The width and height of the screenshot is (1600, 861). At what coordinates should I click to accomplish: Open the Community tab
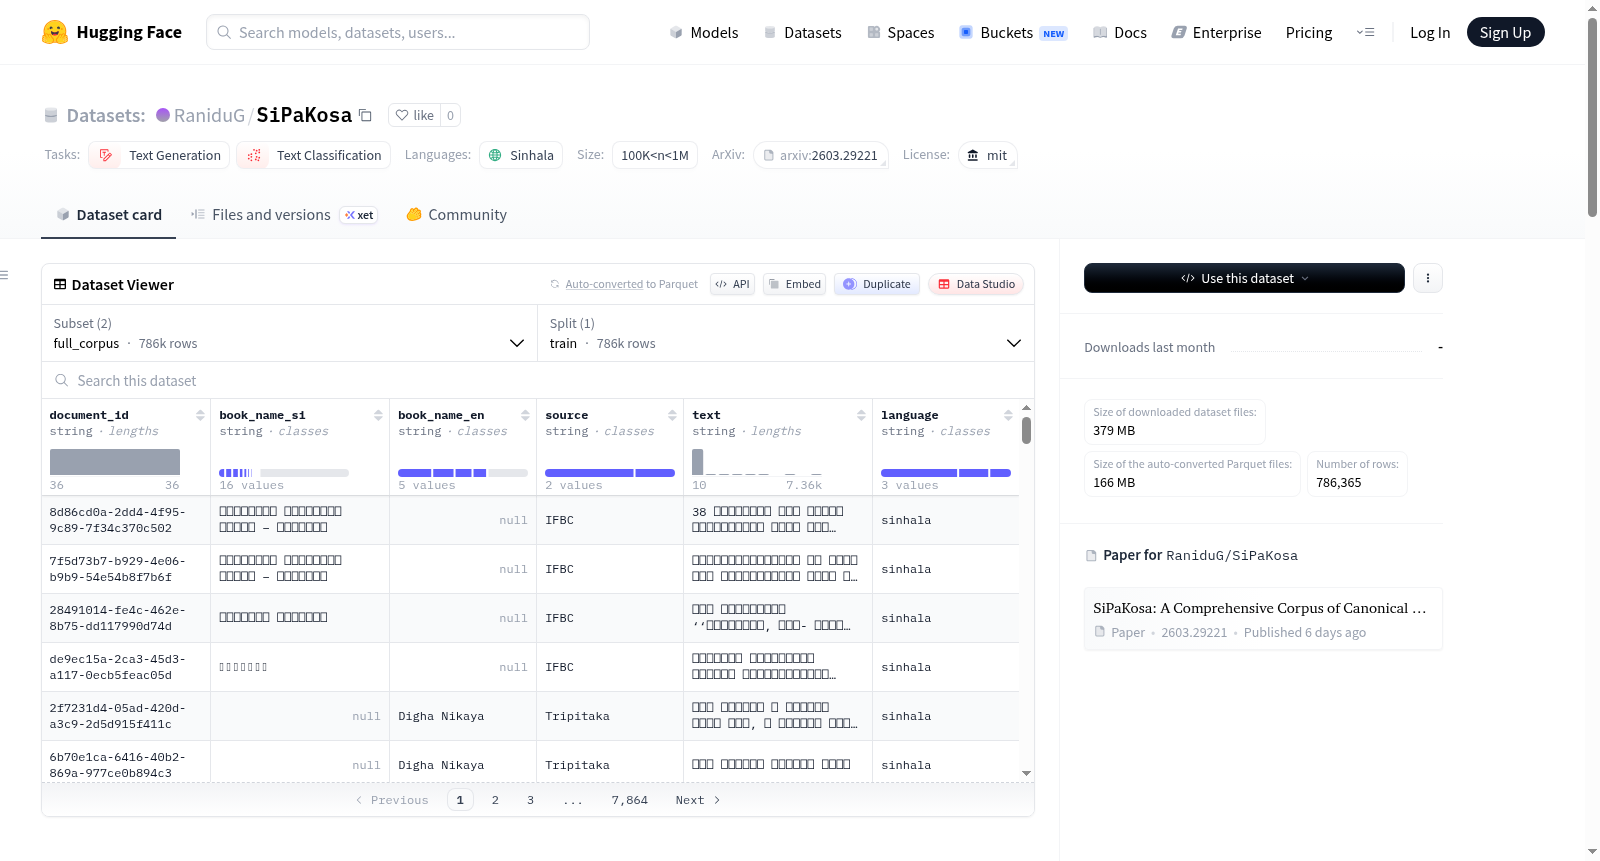(x=457, y=215)
